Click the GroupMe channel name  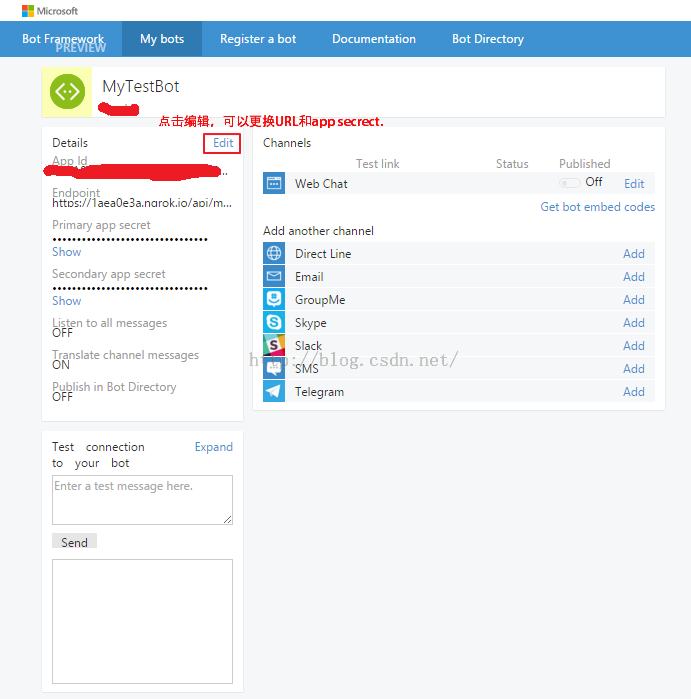coord(320,300)
